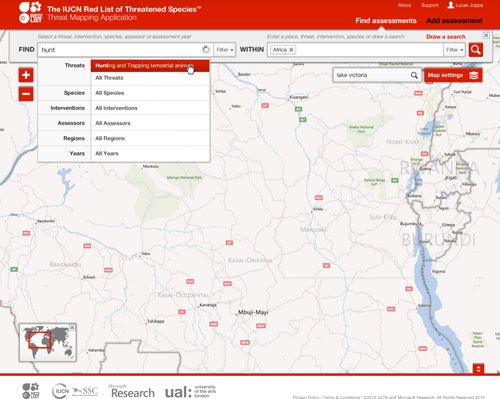Click the world overview mini map
The height and width of the screenshot is (399, 500).
coord(48,342)
